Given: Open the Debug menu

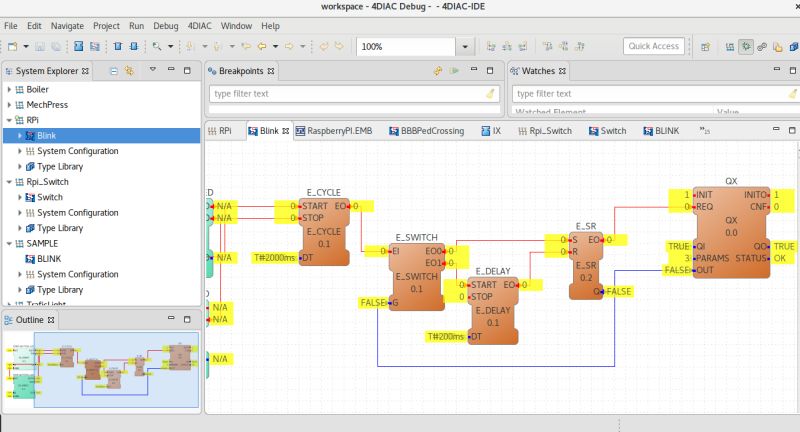Looking at the screenshot, I should (166, 26).
